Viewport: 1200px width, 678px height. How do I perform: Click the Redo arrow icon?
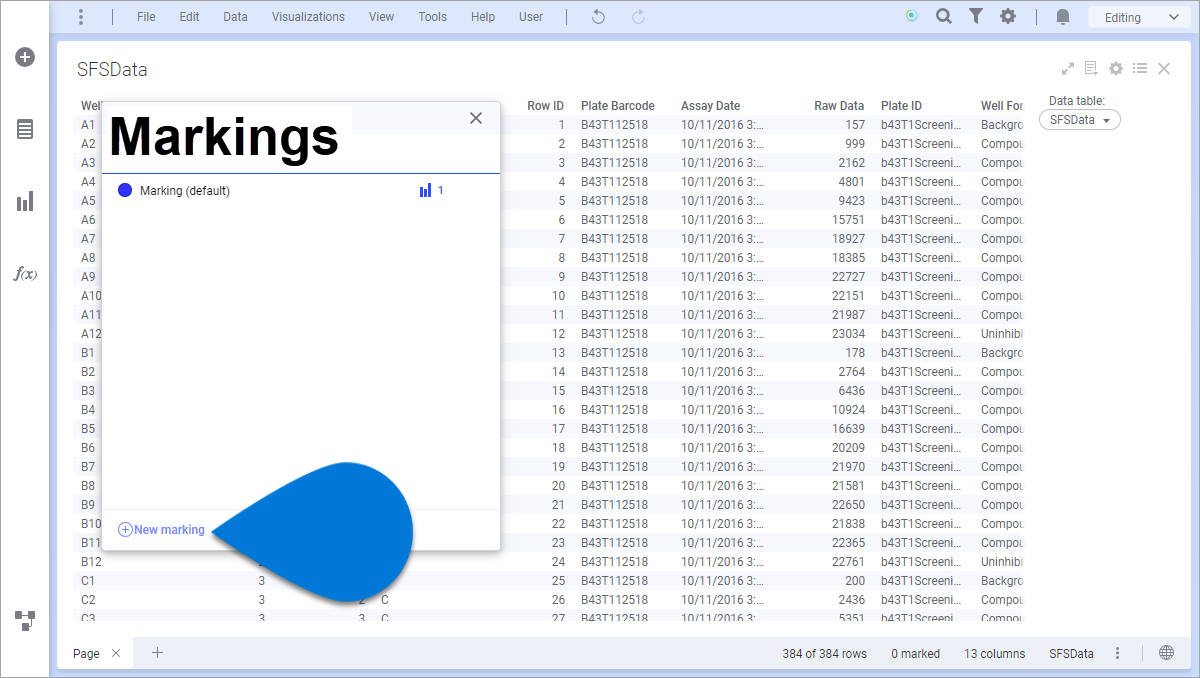tap(638, 17)
